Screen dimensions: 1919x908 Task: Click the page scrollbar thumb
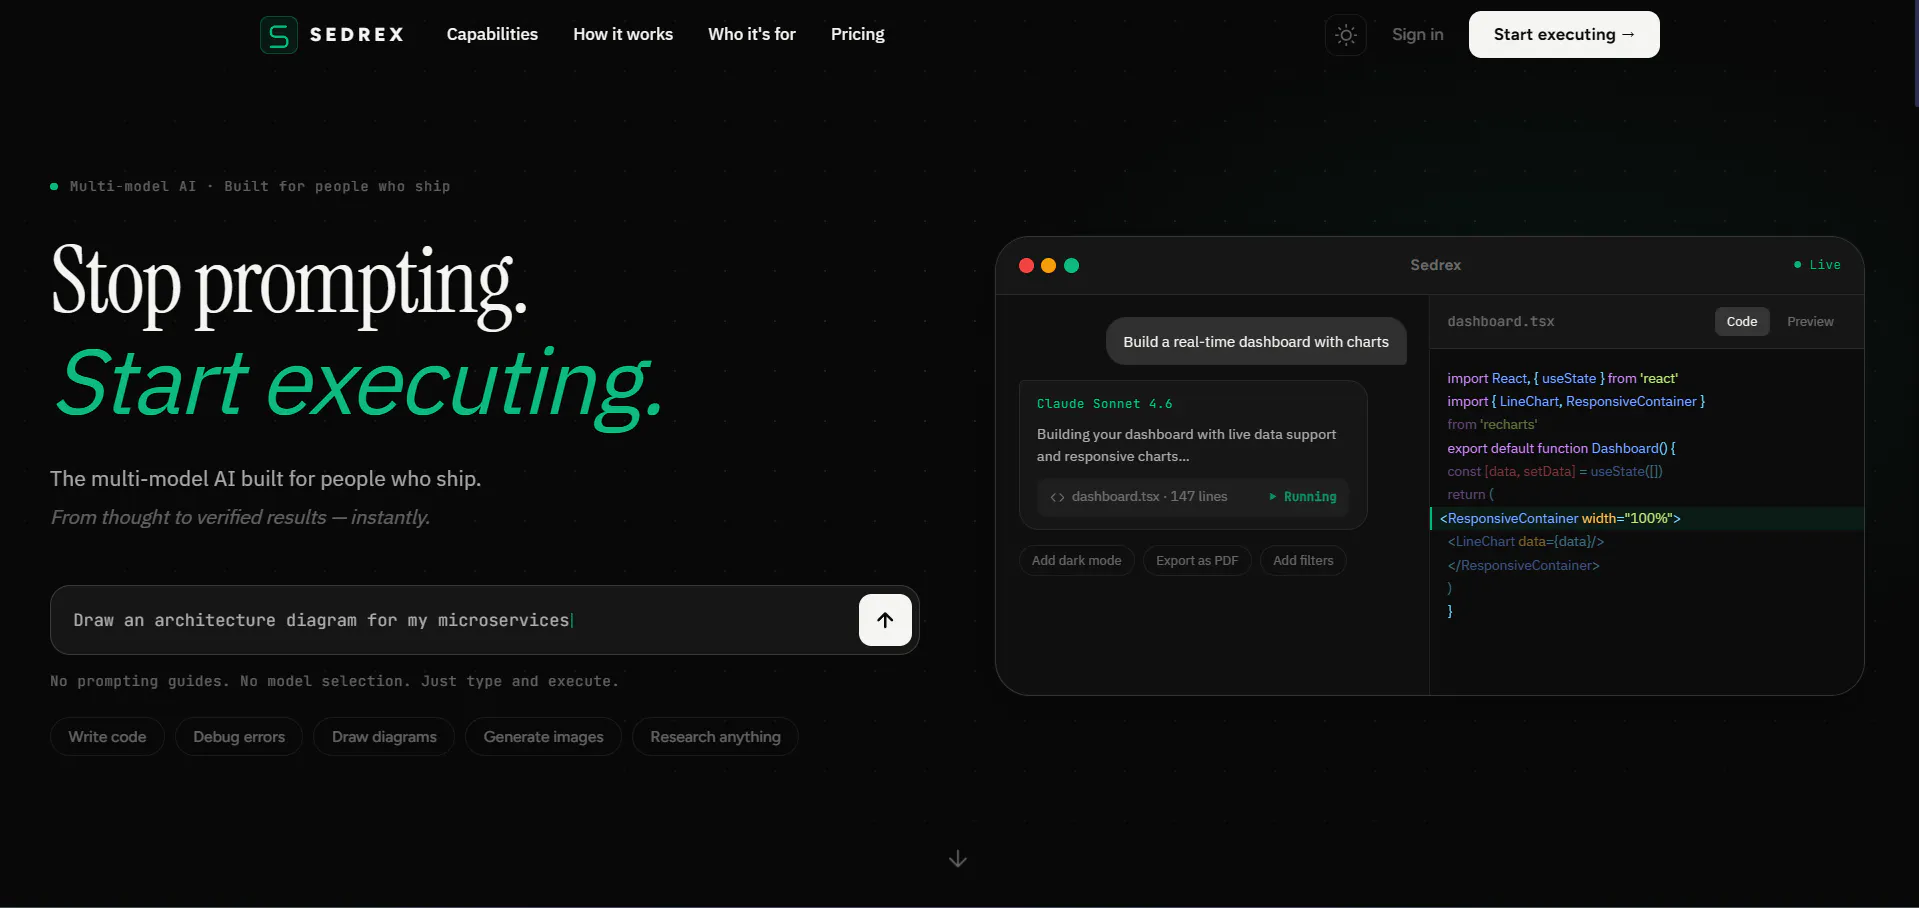1916,52
